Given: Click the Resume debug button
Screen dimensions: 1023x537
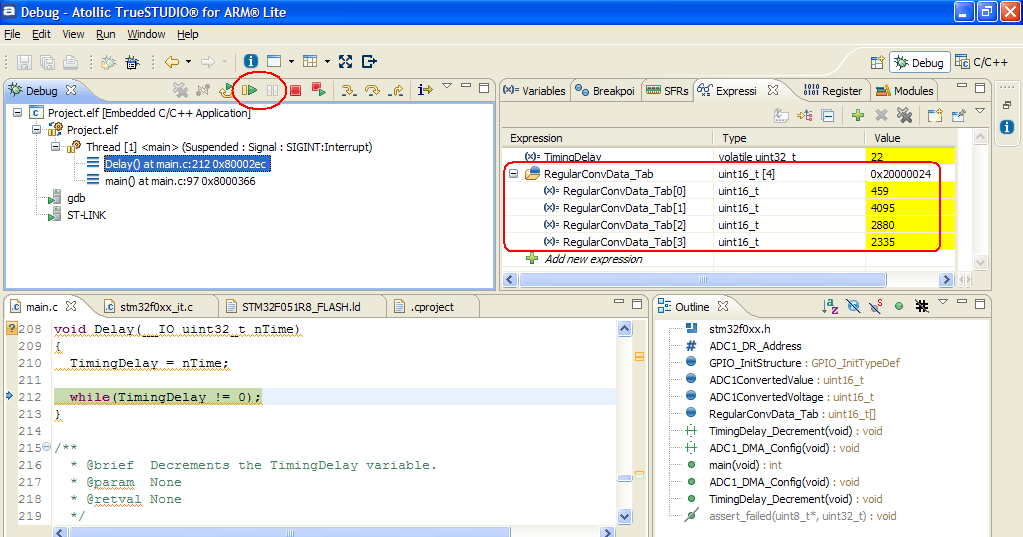Looking at the screenshot, I should pos(249,90).
